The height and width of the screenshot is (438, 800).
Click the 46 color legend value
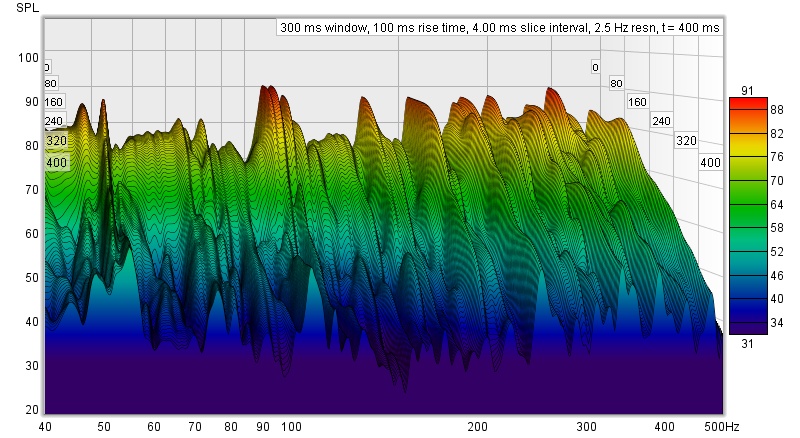[777, 276]
